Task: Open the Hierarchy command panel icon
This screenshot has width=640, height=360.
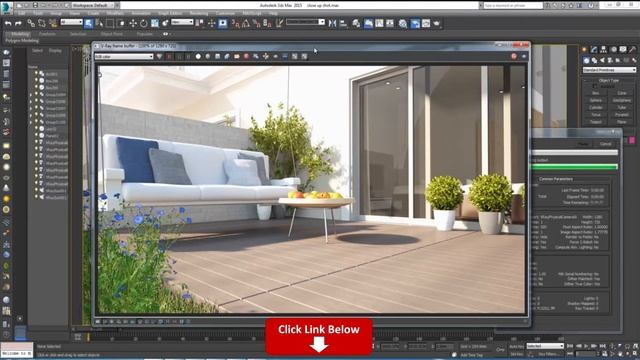Action: click(604, 49)
